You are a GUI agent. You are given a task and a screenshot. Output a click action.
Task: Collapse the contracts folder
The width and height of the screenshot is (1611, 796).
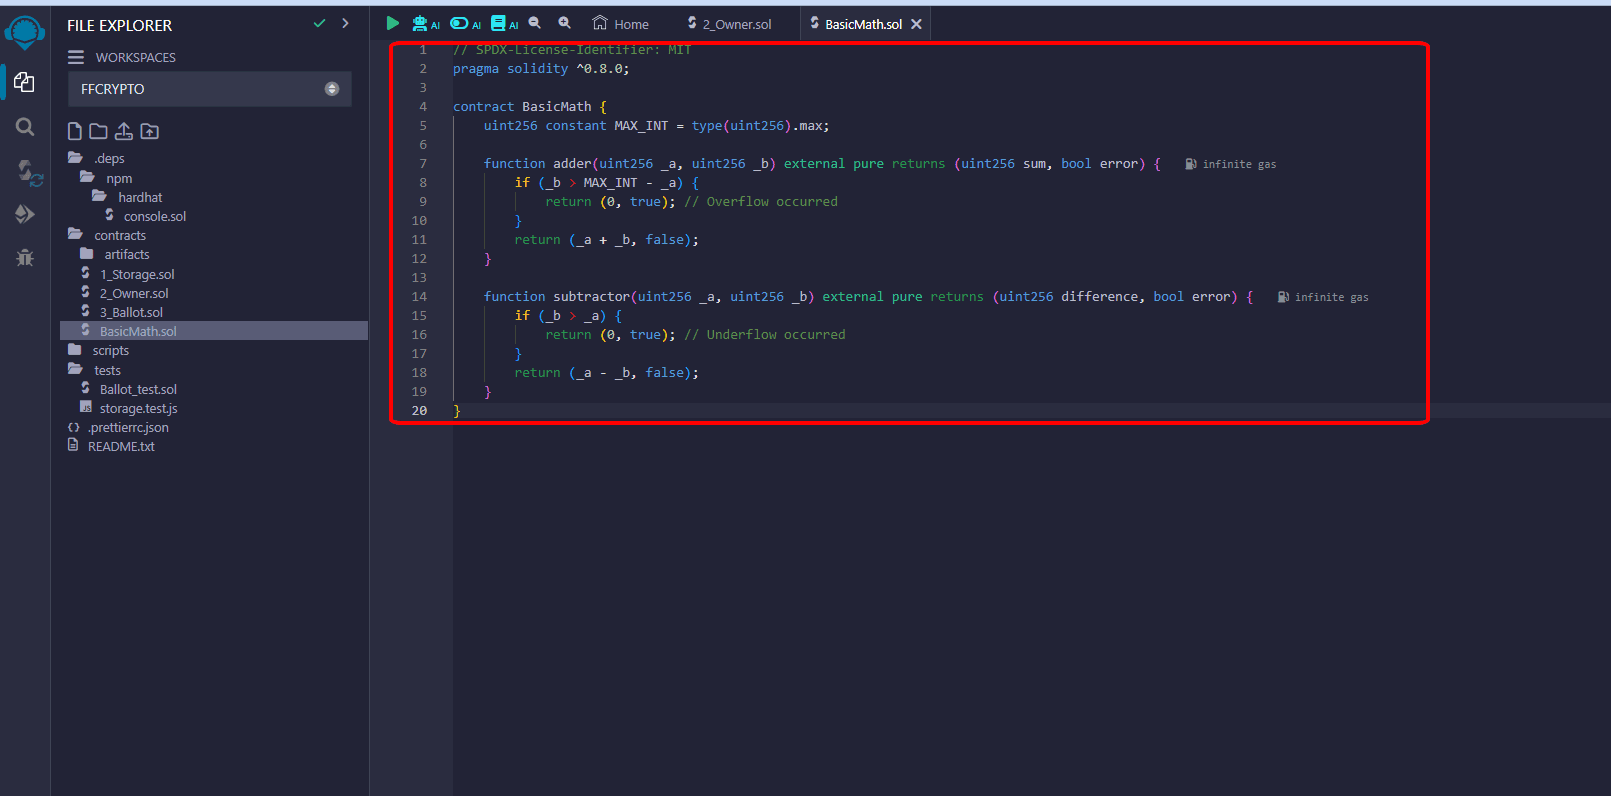click(x=106, y=235)
